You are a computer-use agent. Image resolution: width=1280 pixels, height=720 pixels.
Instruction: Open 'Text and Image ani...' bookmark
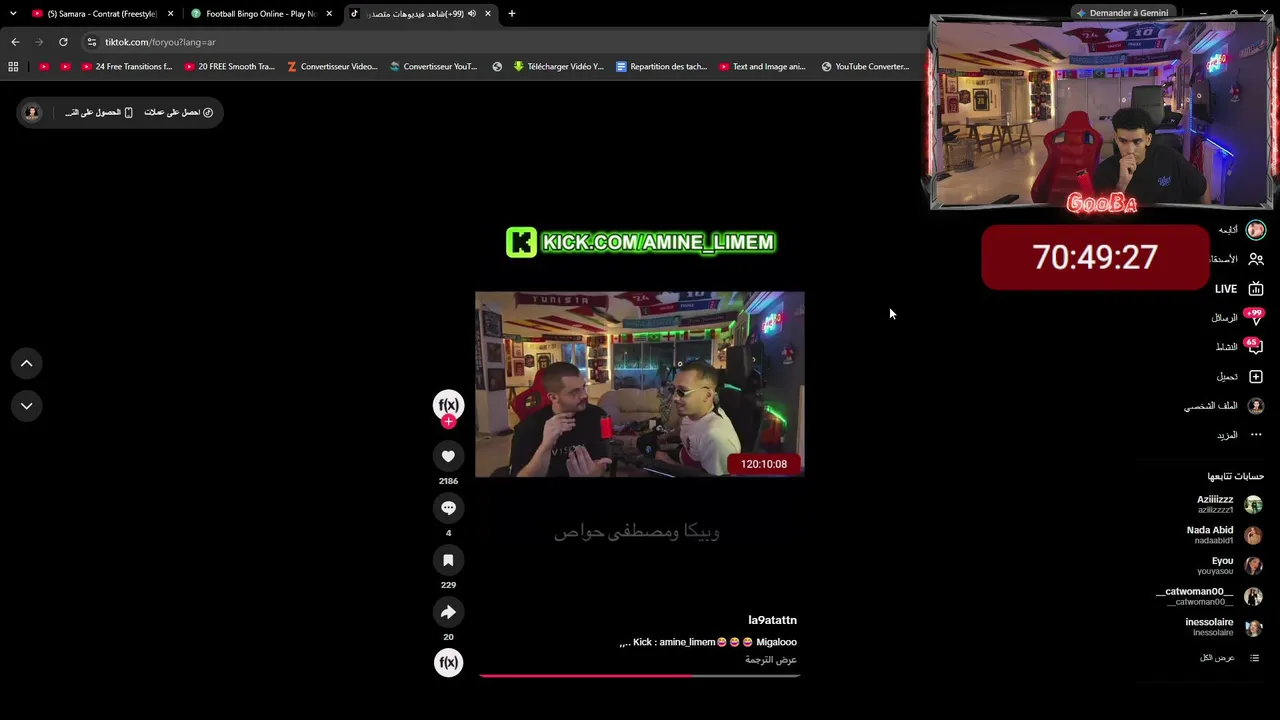point(762,67)
